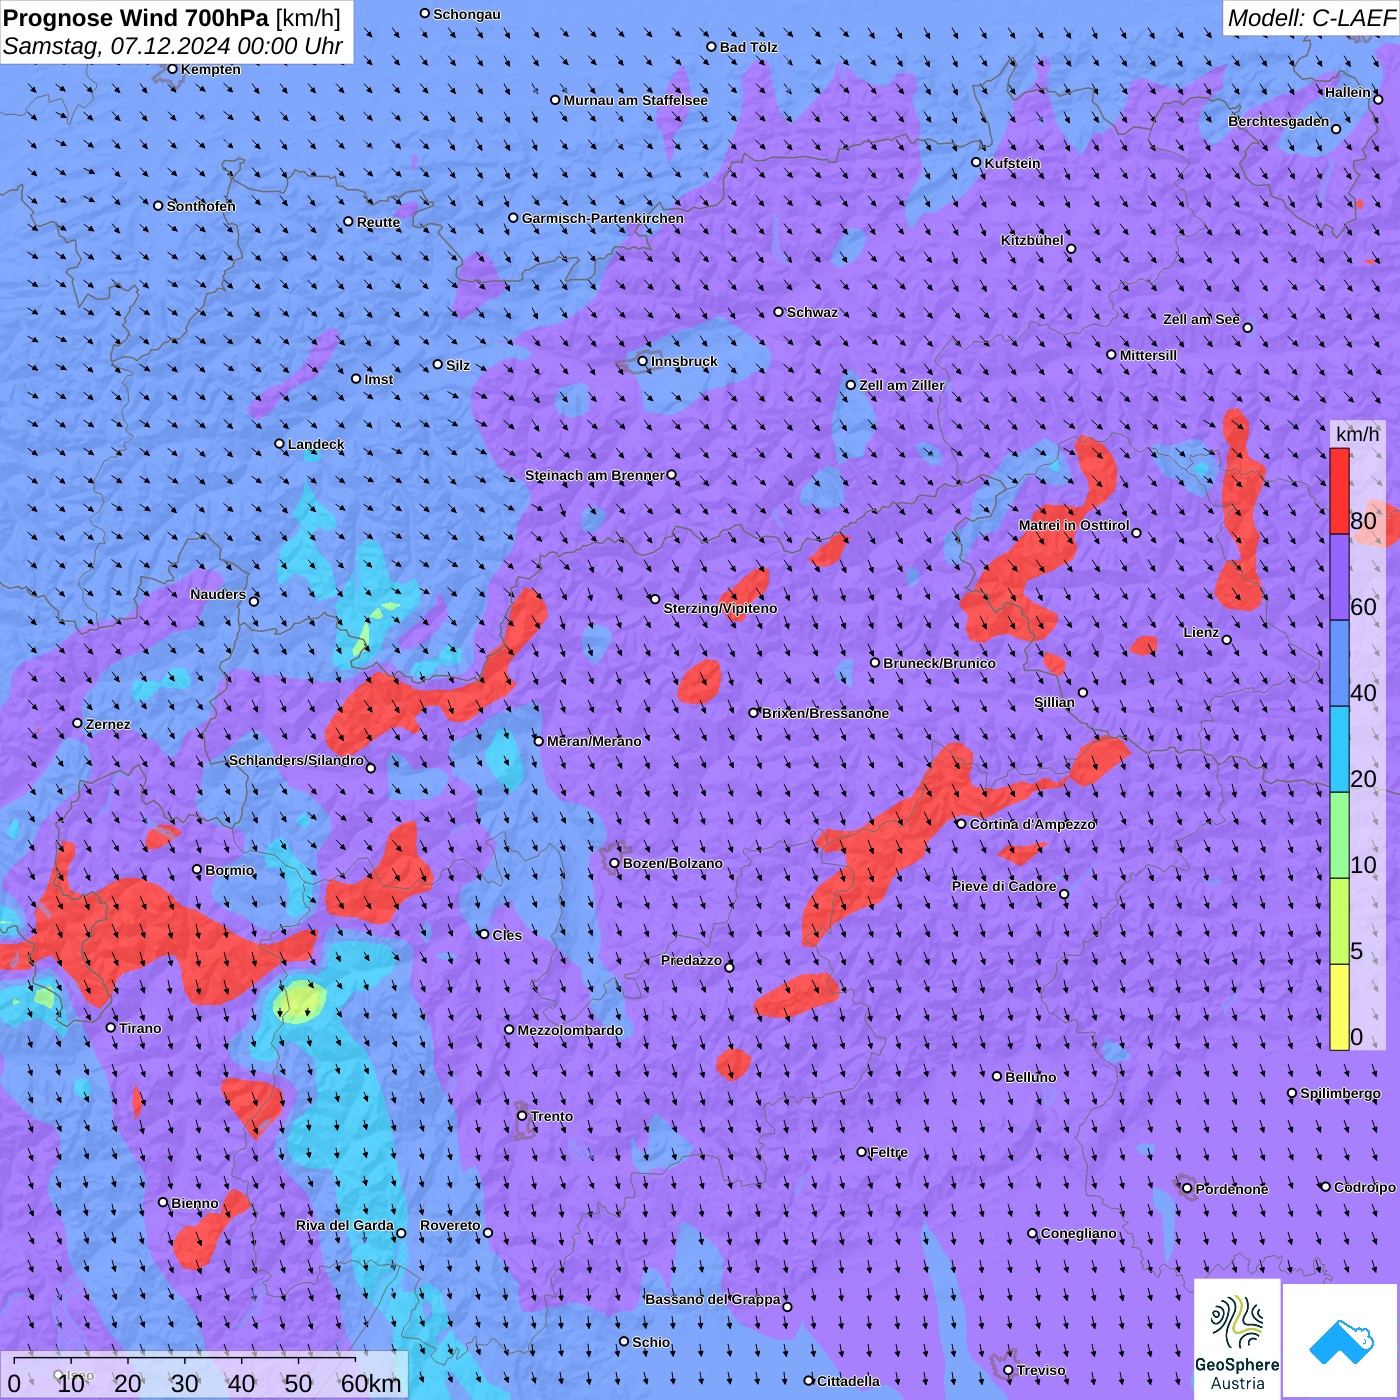Click the Bormio city label
1400x1400 pixels.
click(230, 870)
